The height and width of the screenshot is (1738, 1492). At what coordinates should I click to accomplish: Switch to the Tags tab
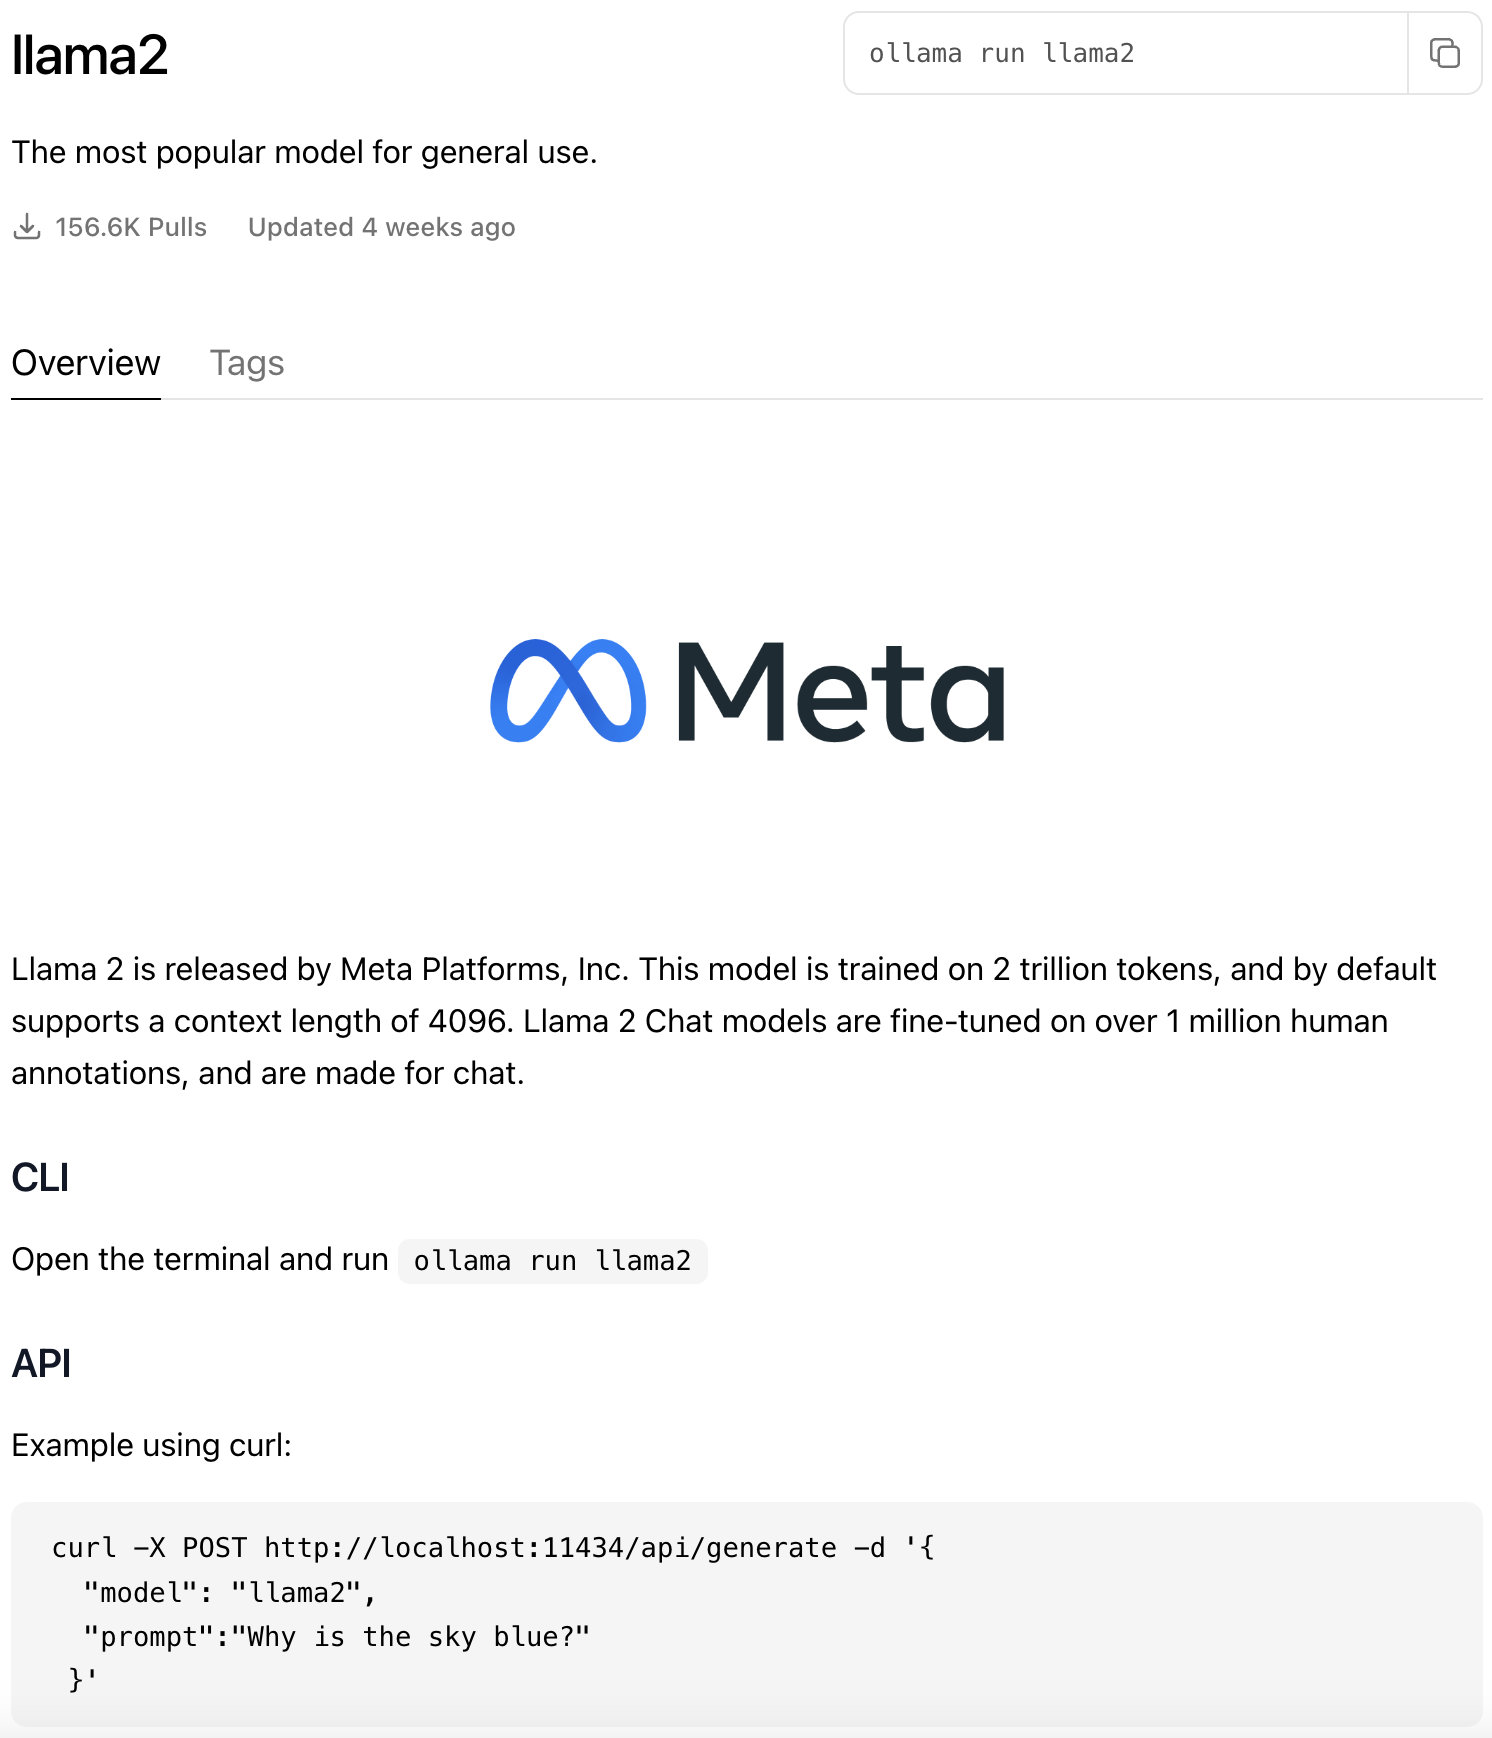[x=247, y=363]
